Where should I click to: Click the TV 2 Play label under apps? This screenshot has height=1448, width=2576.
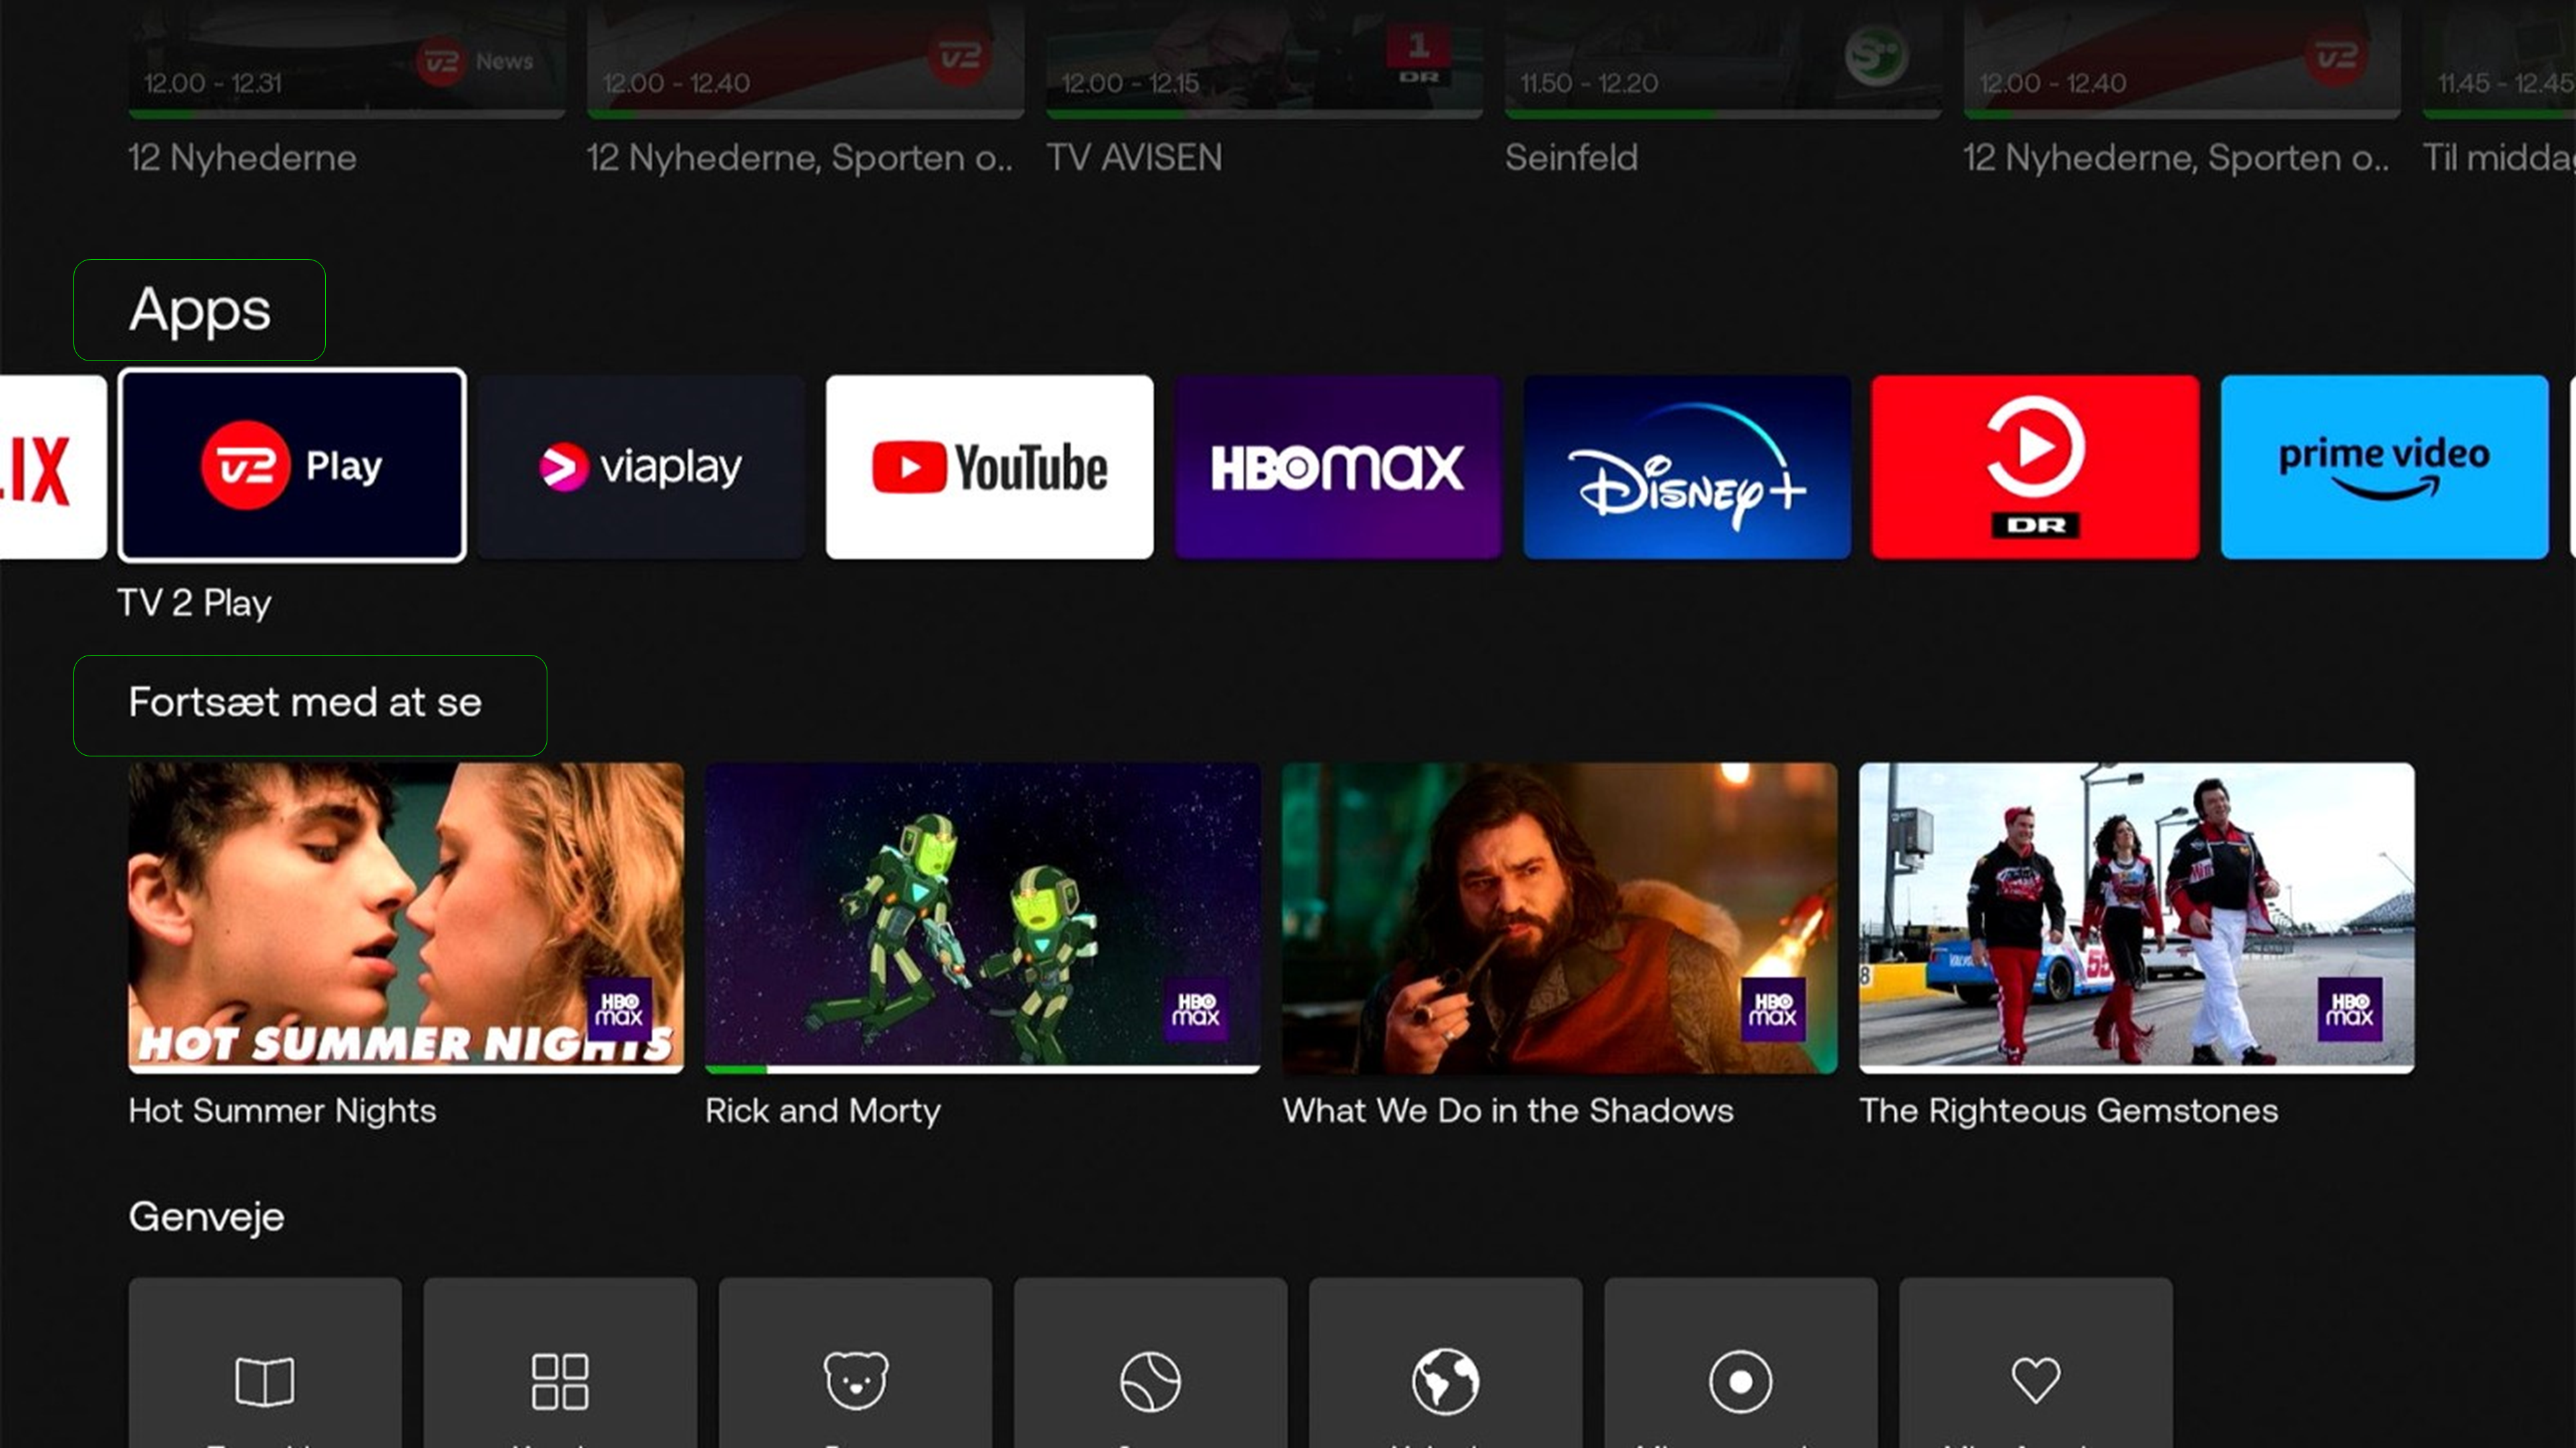195,603
